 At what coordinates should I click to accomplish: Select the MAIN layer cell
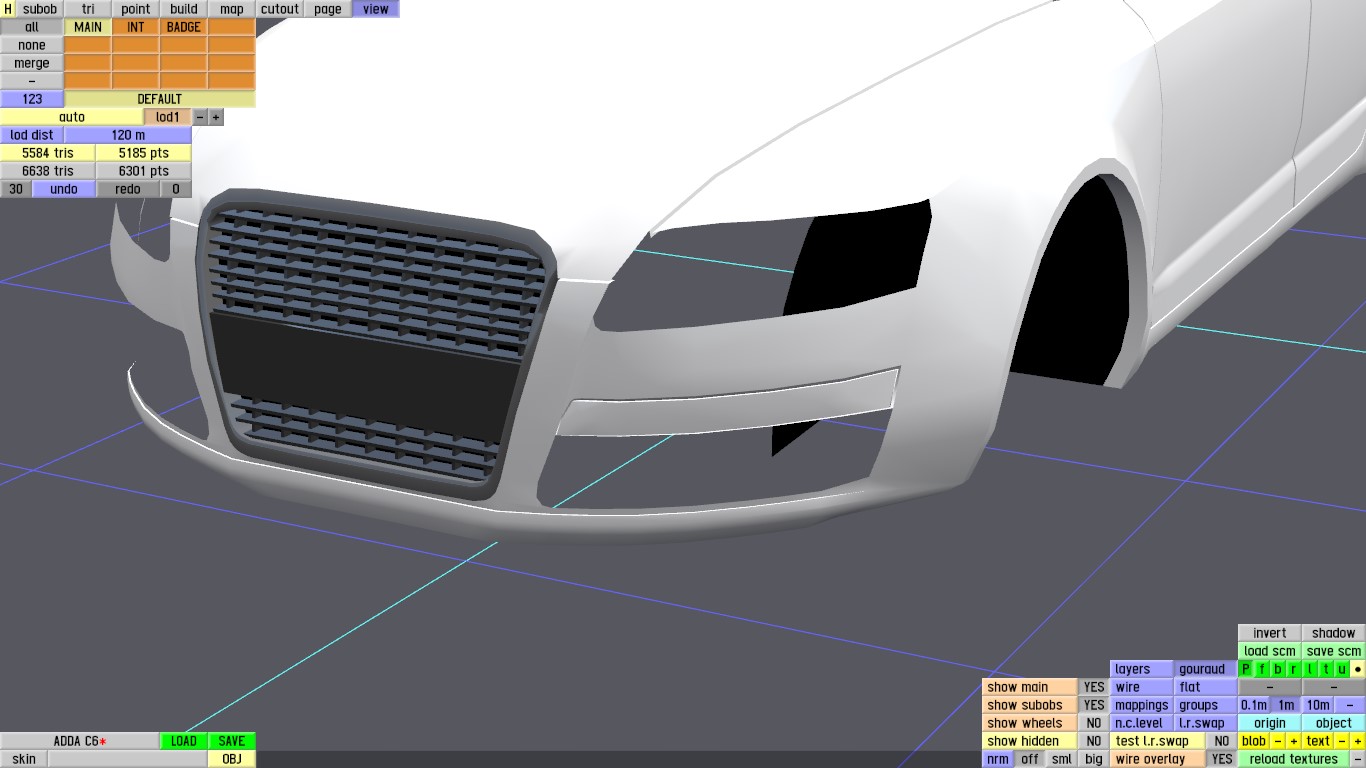click(88, 27)
